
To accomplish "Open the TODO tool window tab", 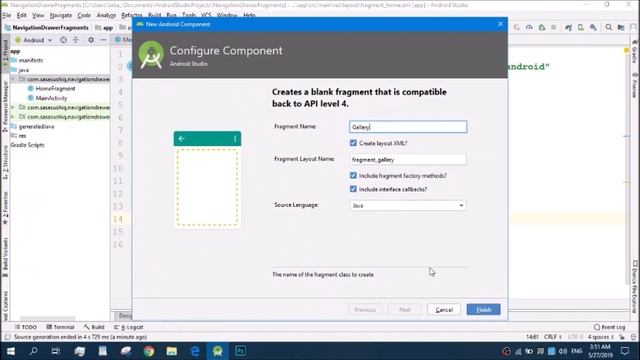I will pyautogui.click(x=26, y=327).
